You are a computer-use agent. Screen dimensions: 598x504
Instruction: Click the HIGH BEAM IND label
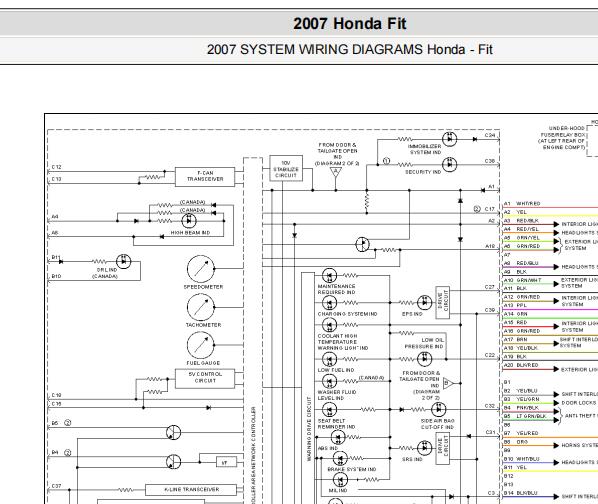point(190,233)
